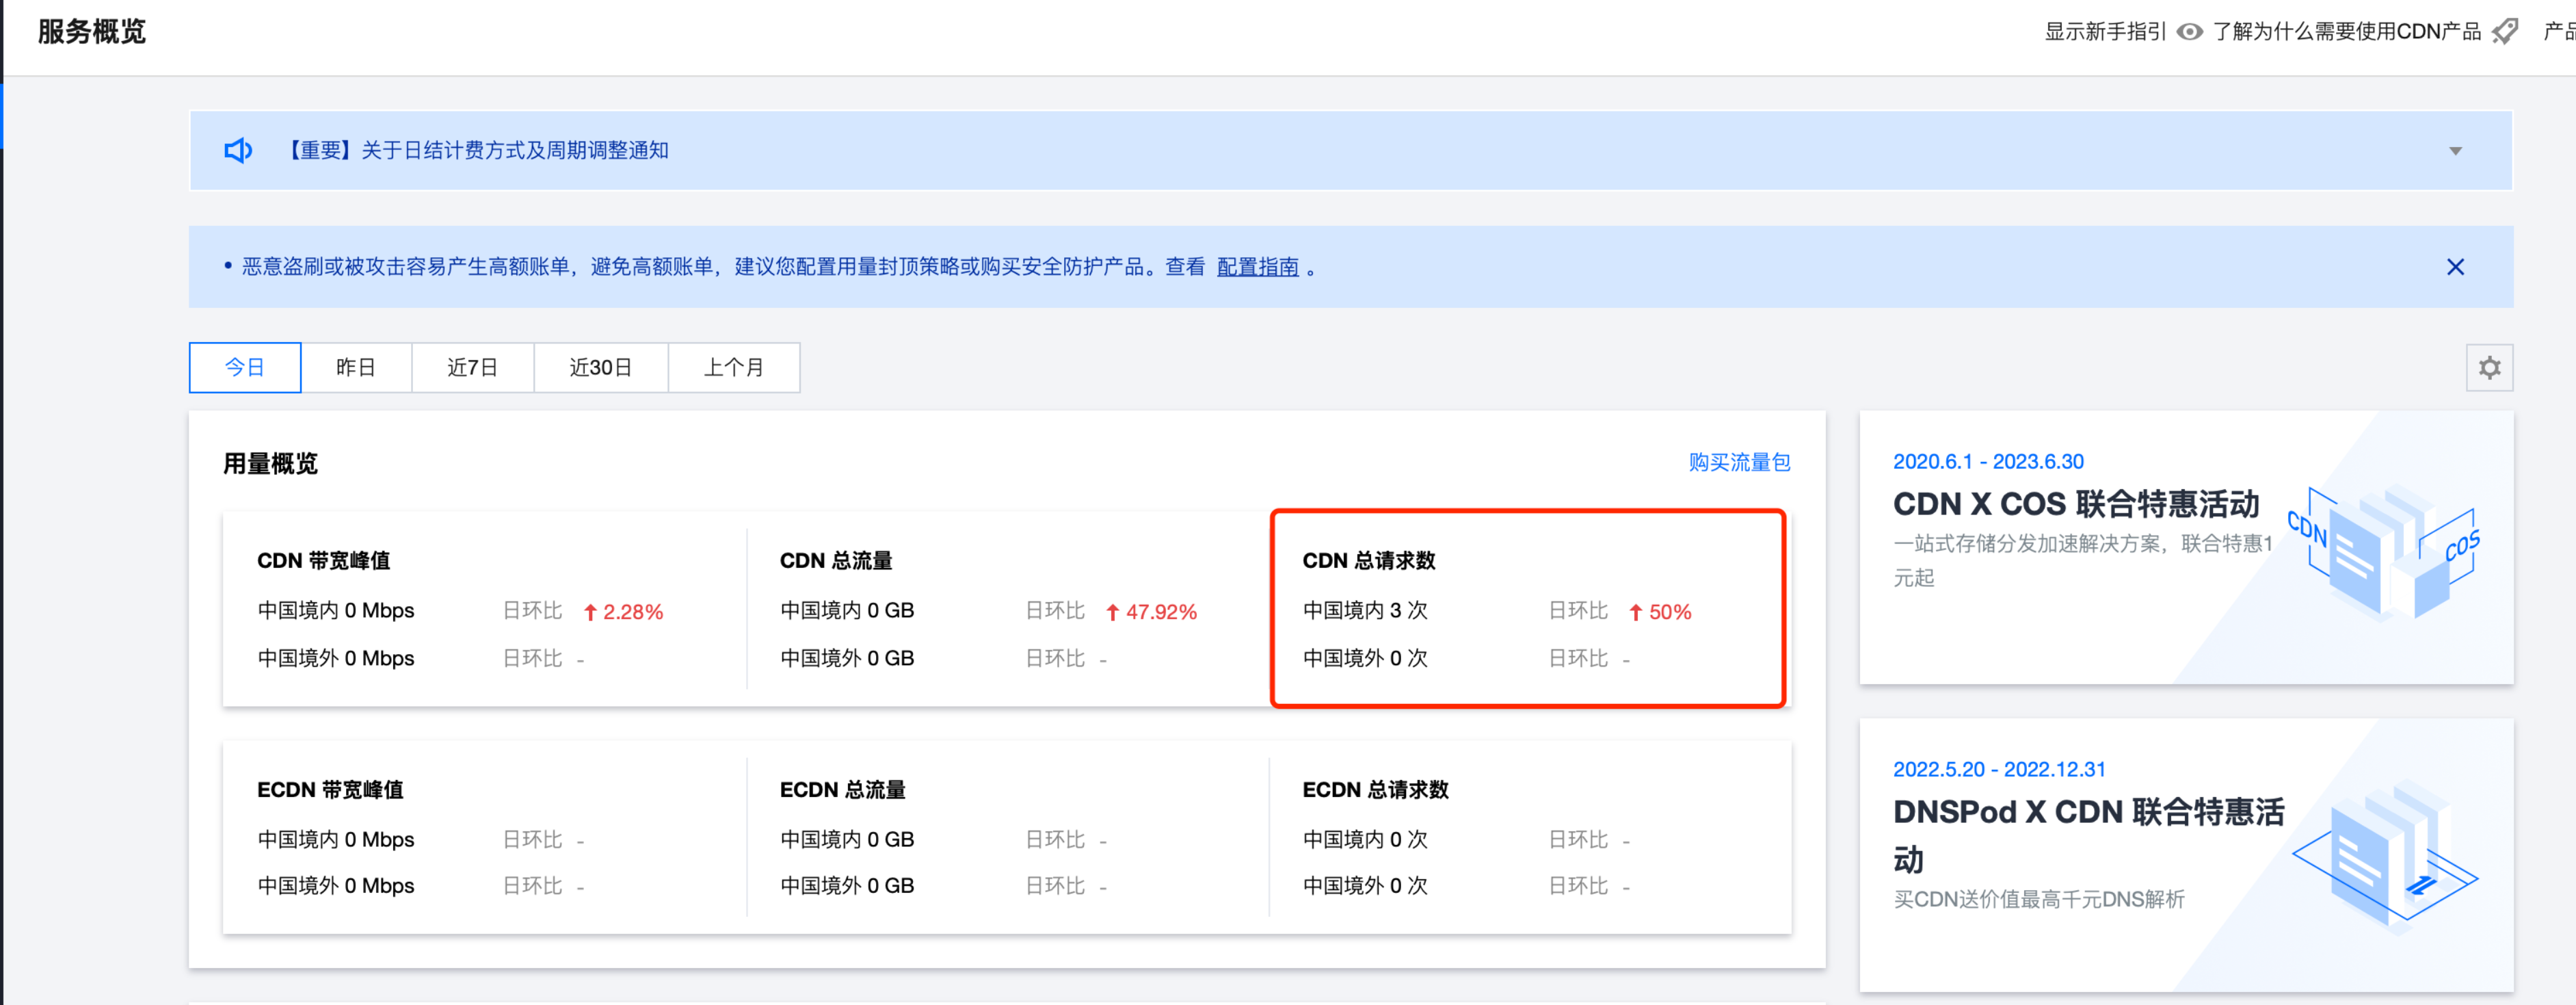Select the 今日 tab
Viewport: 2576px width, 1005px height.
[245, 368]
